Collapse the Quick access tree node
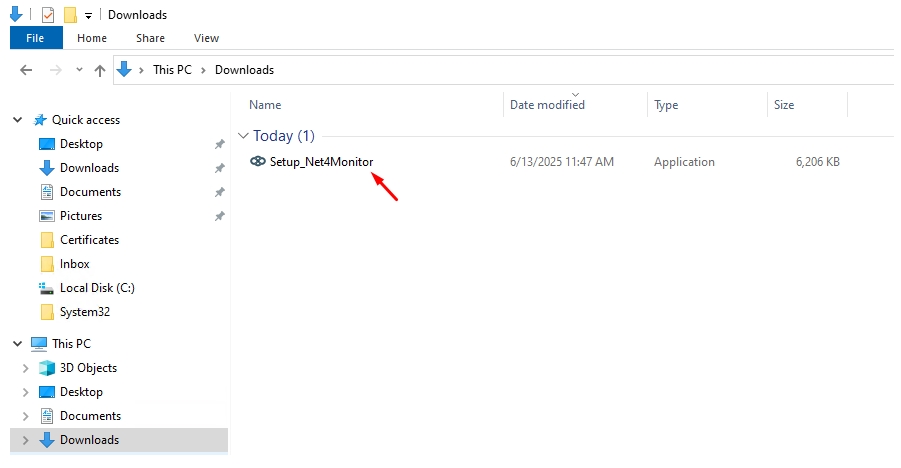901x468 pixels. click(18, 120)
